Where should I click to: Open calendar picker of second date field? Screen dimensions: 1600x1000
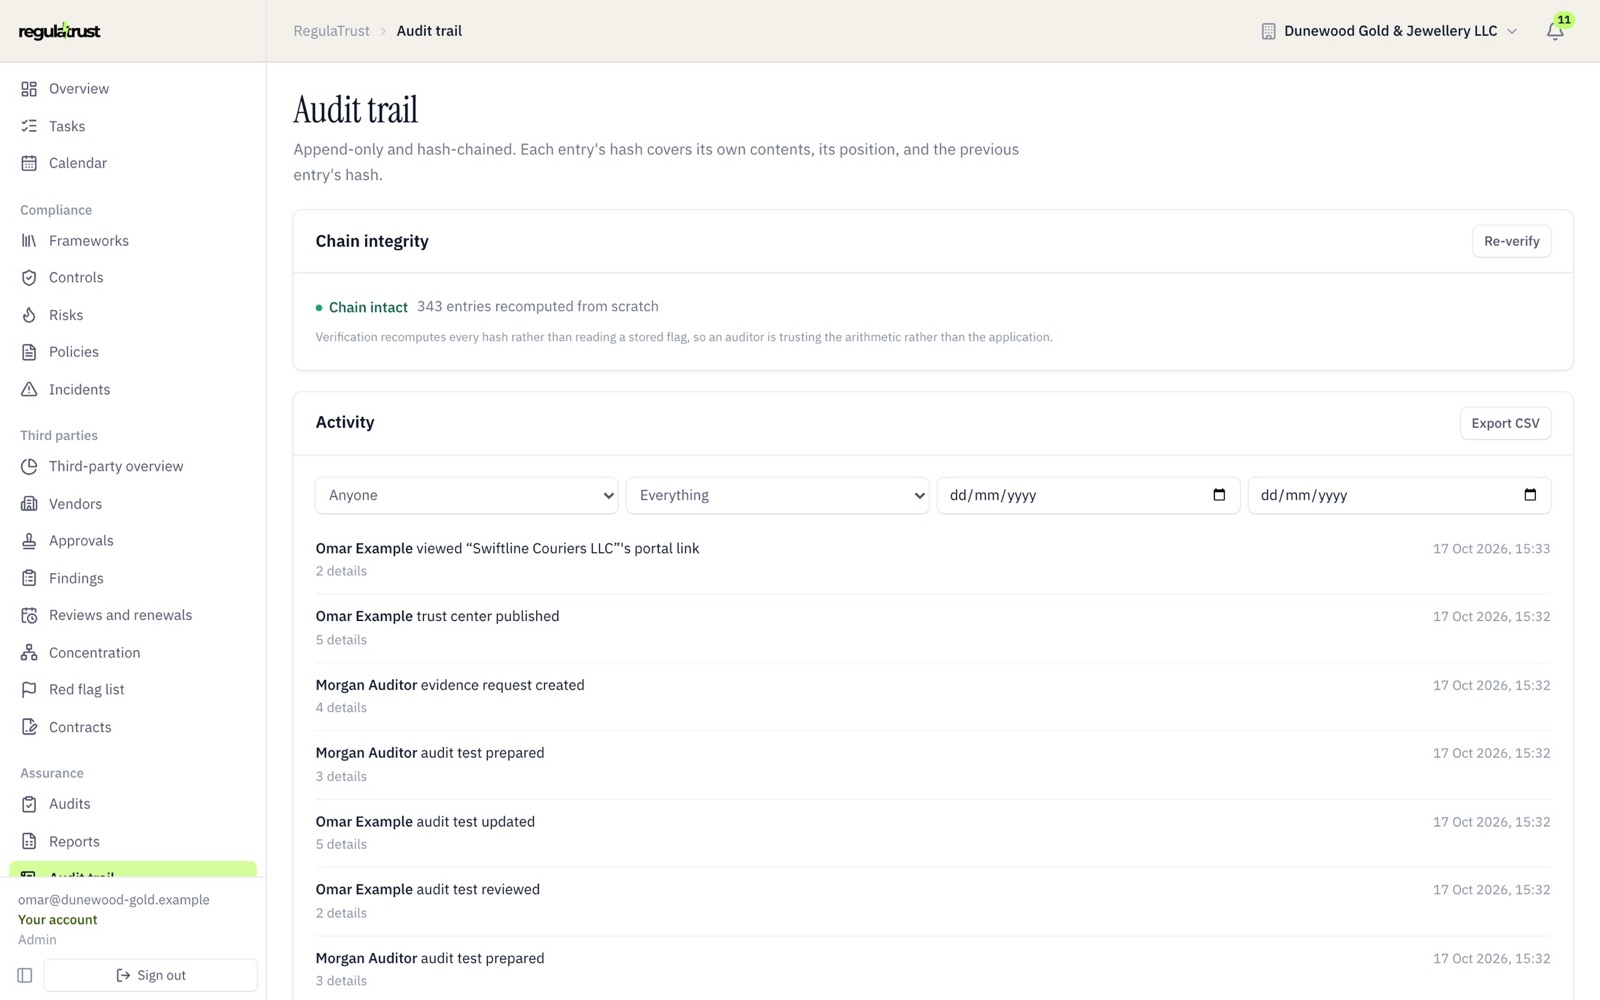pyautogui.click(x=1530, y=495)
